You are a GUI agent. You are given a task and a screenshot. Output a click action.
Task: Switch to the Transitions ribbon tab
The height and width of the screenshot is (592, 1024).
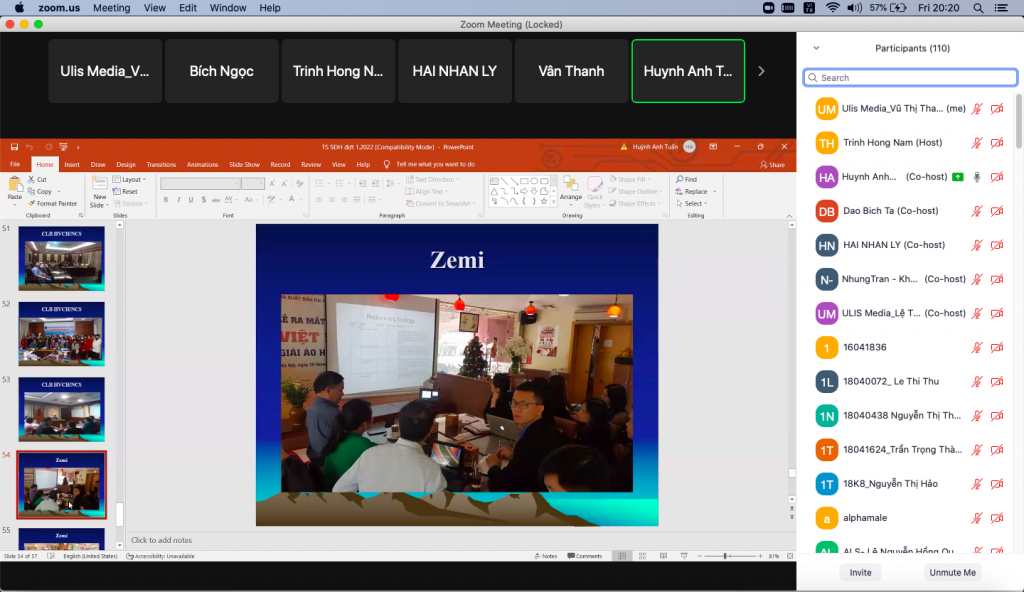coord(161,164)
